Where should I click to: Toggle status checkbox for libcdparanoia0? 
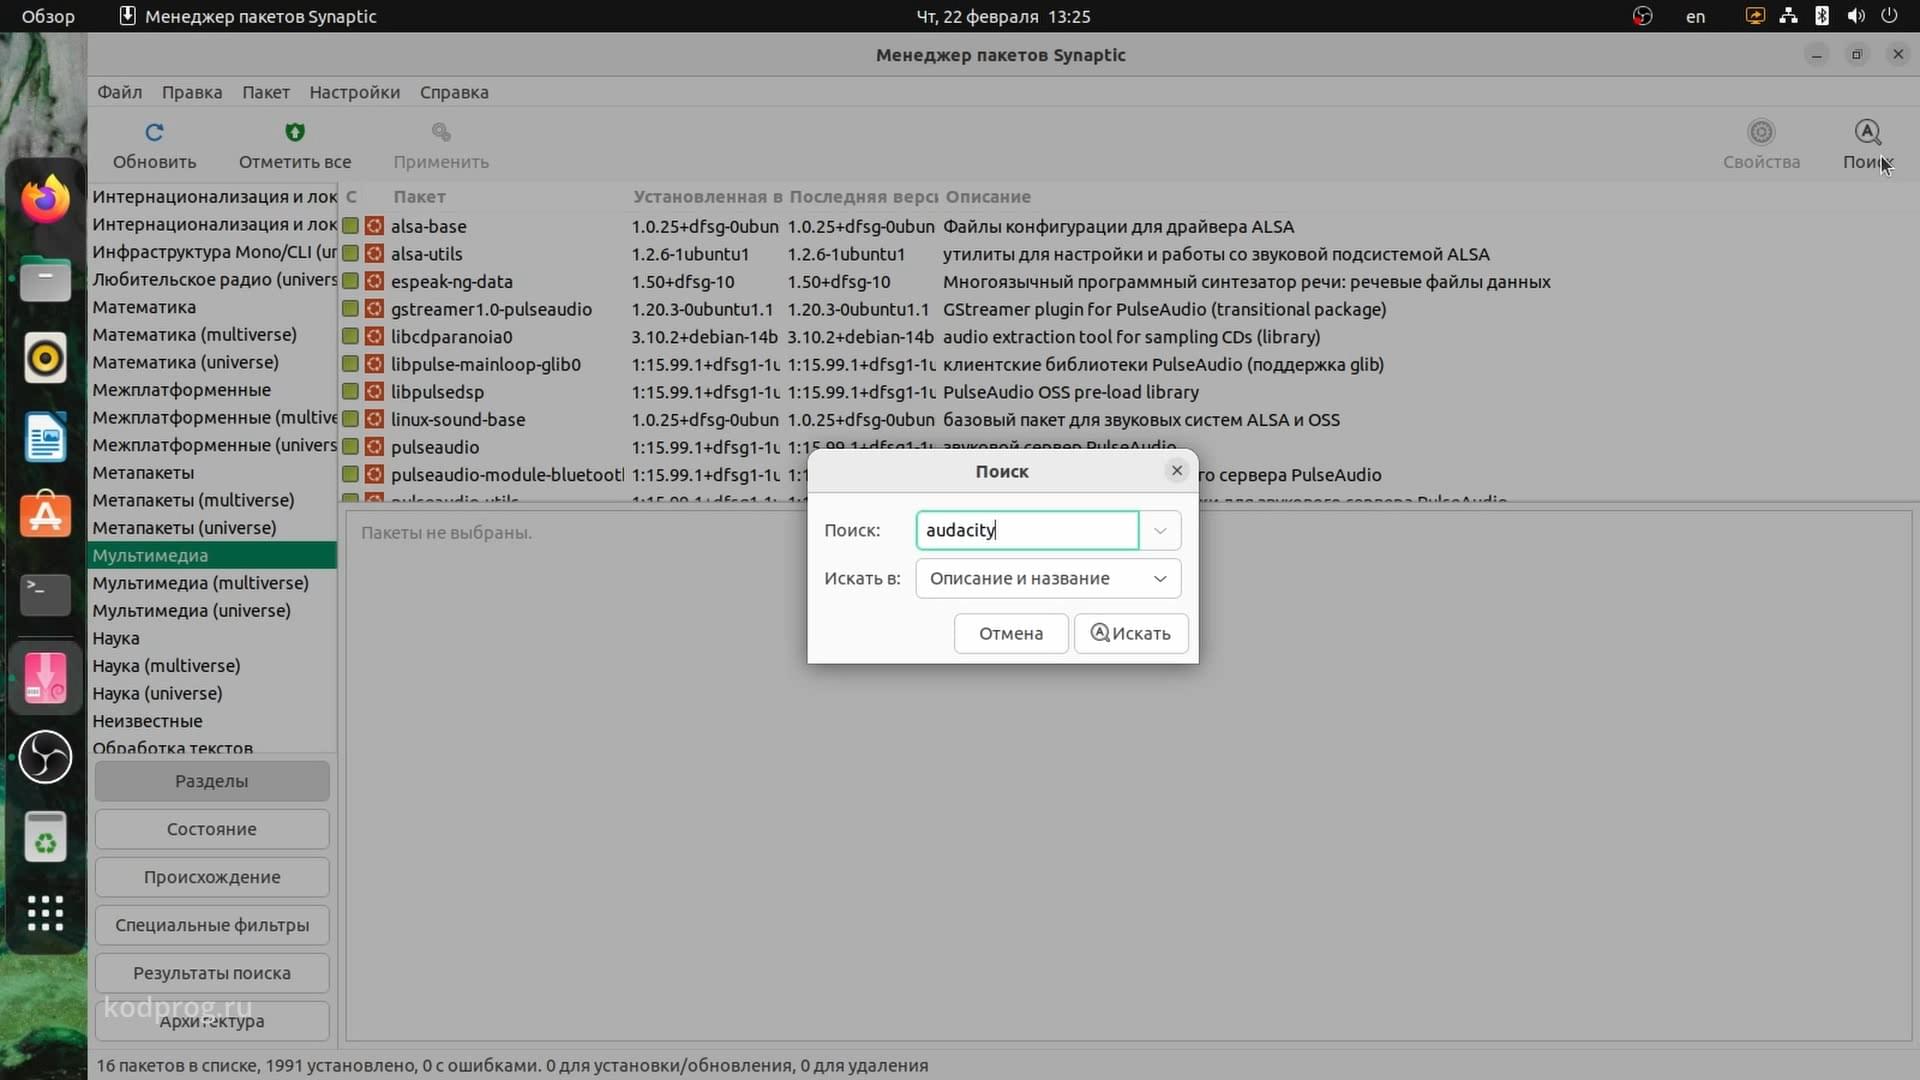[350, 337]
